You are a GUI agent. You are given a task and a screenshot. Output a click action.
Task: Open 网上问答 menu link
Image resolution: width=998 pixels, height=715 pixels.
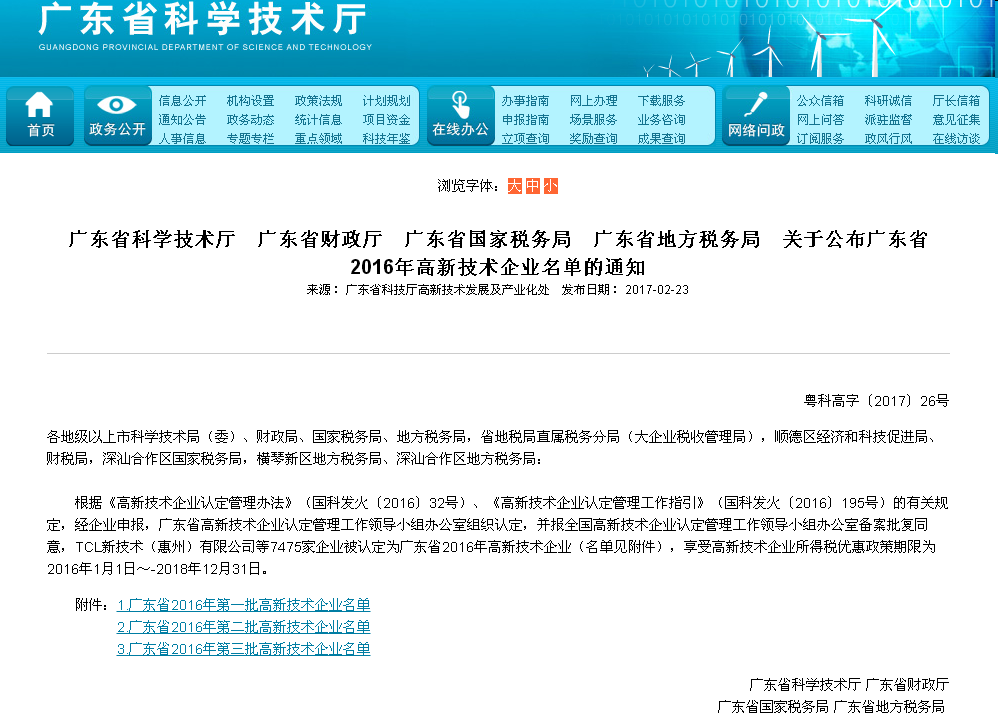pos(820,120)
